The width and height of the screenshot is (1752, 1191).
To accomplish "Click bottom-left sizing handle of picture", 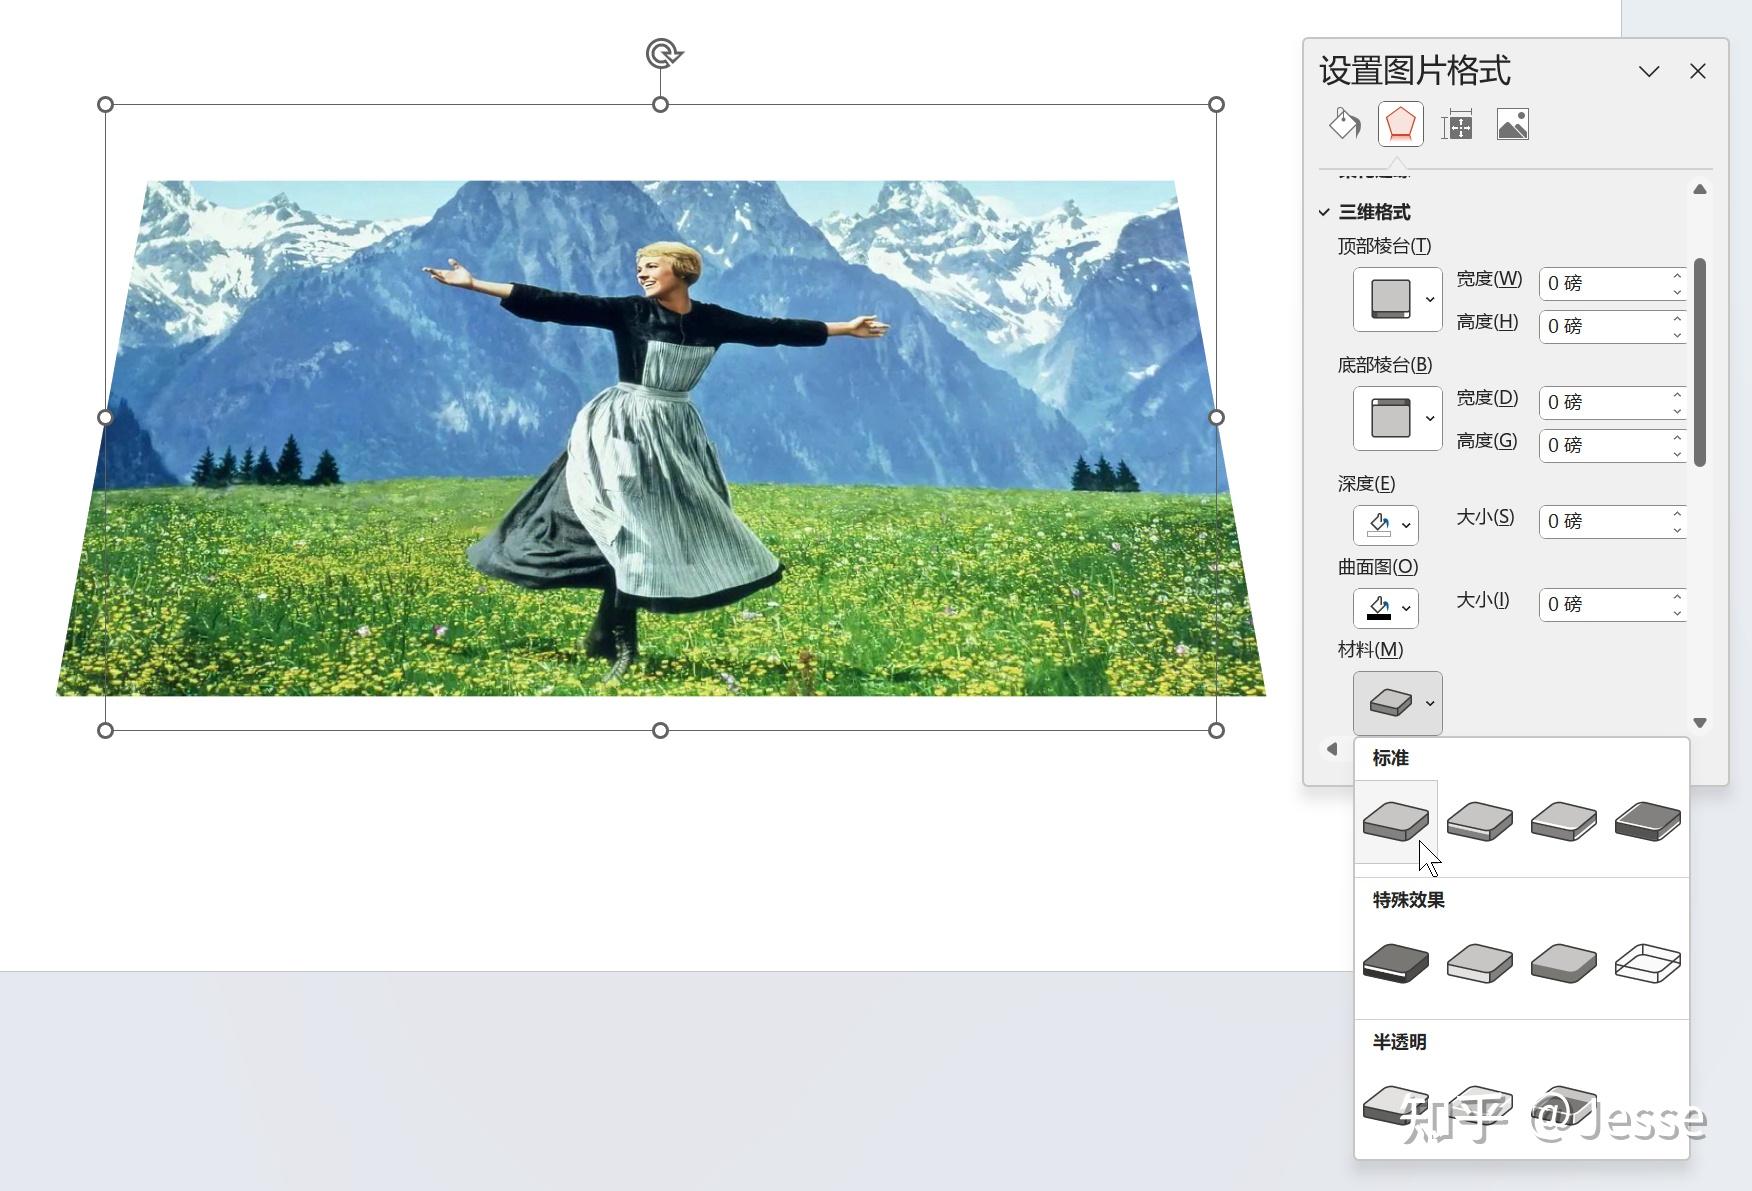I will pyautogui.click(x=105, y=731).
